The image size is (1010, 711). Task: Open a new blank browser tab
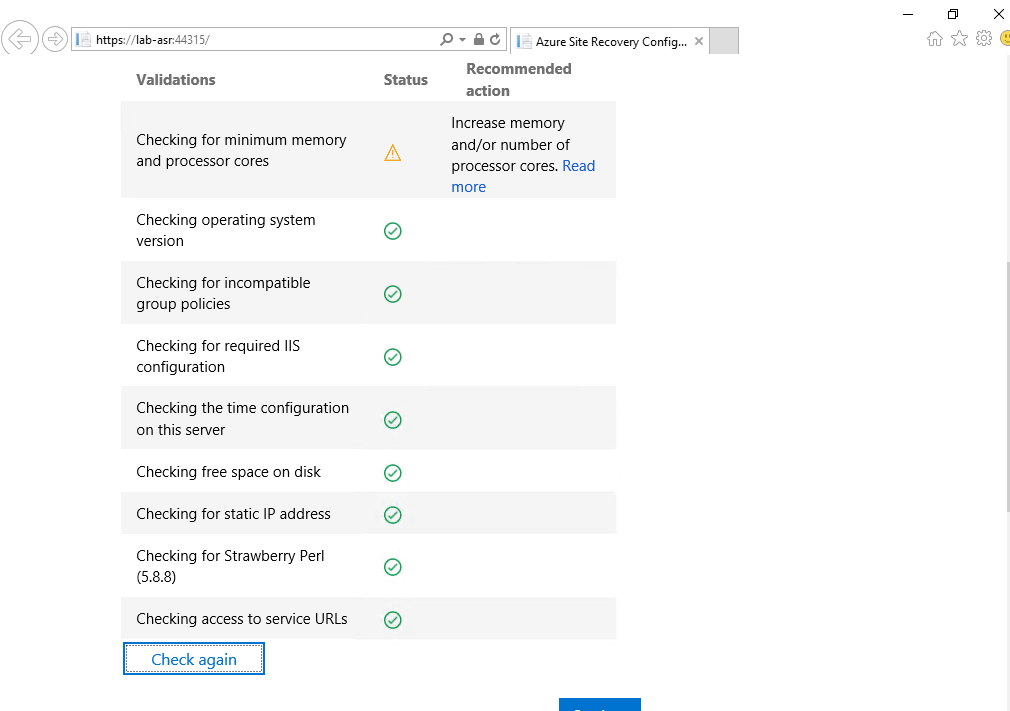click(723, 41)
